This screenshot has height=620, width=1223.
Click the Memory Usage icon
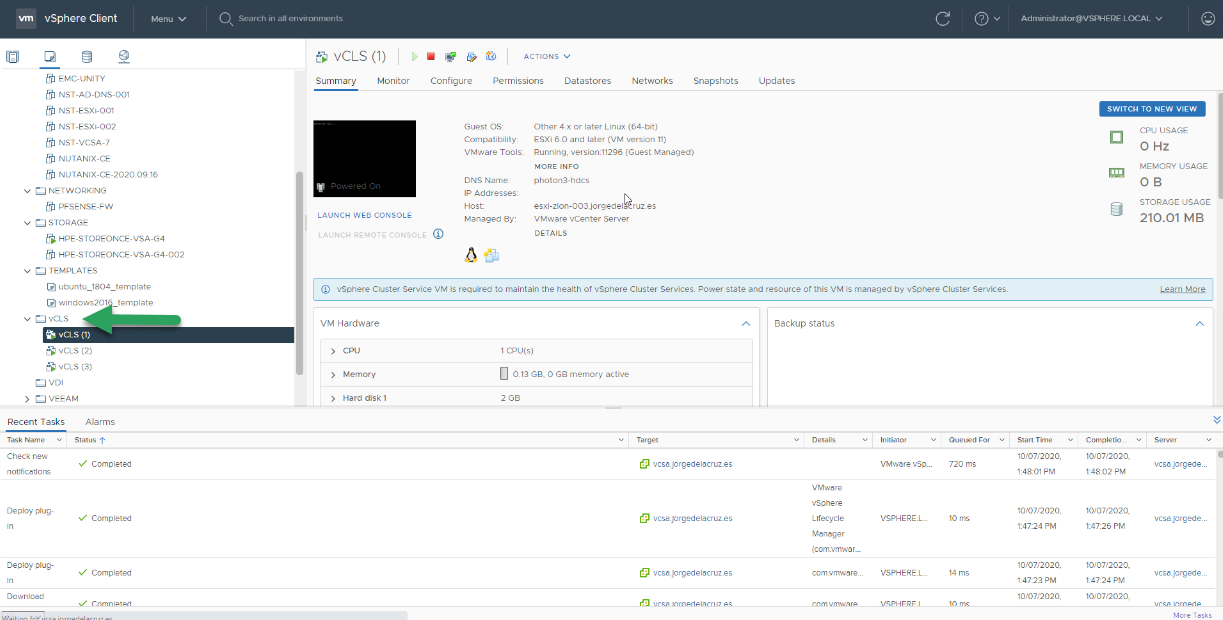click(x=1116, y=173)
